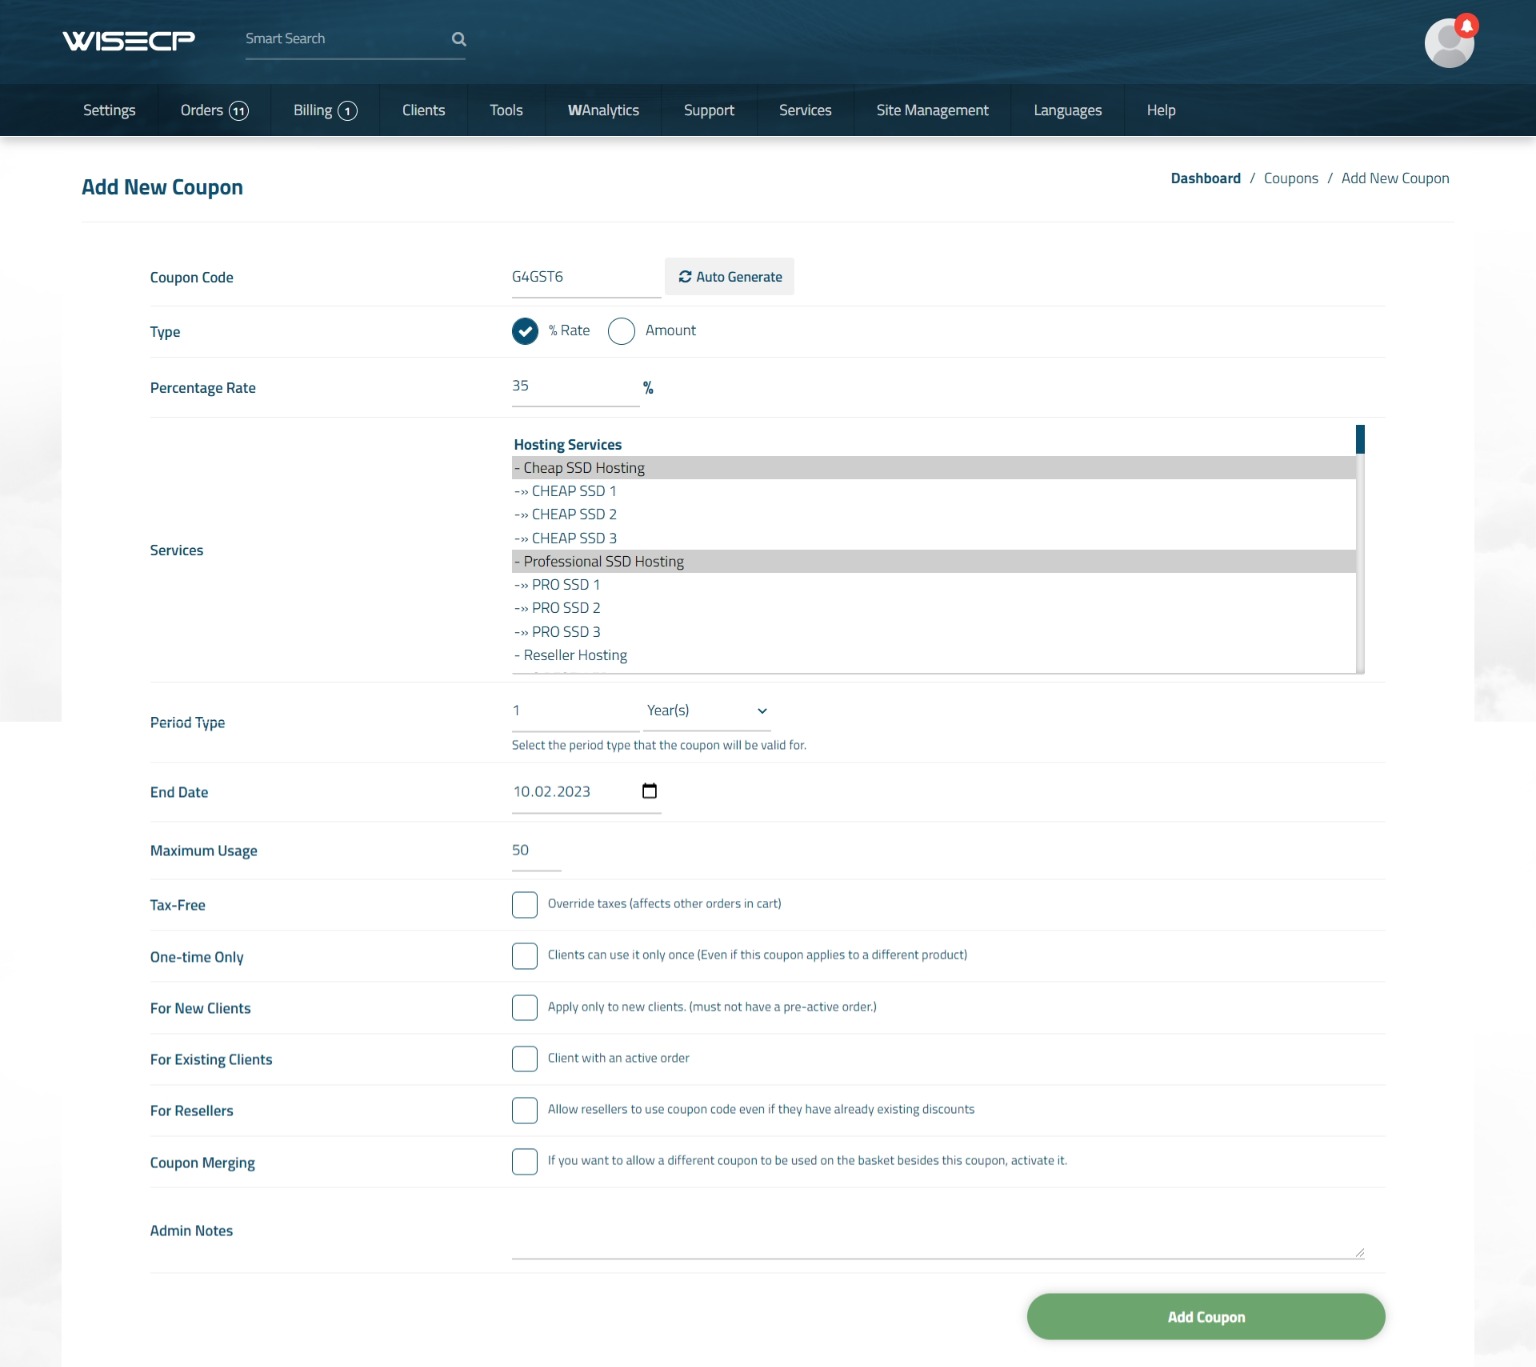The image size is (1536, 1367).
Task: Open the Settings menu
Action: pyautogui.click(x=109, y=110)
